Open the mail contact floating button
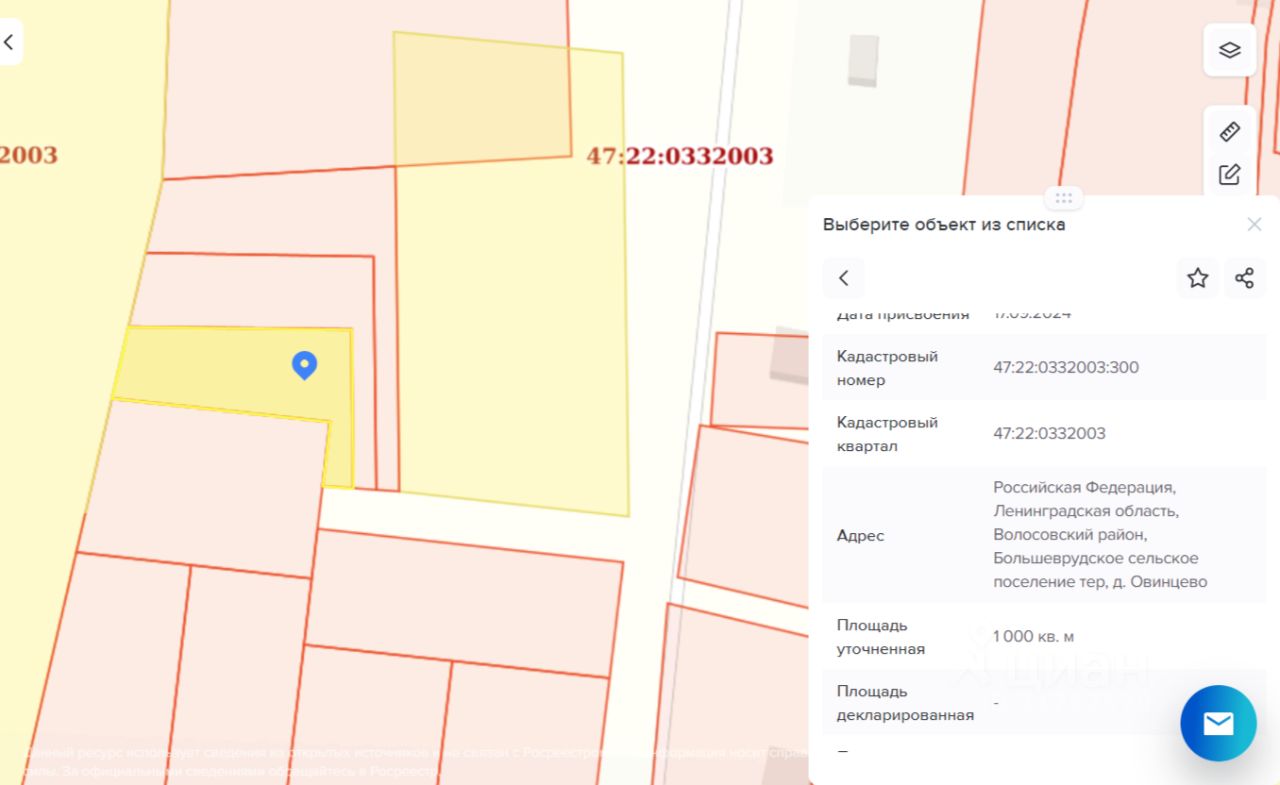This screenshot has height=785, width=1280. tap(1218, 723)
